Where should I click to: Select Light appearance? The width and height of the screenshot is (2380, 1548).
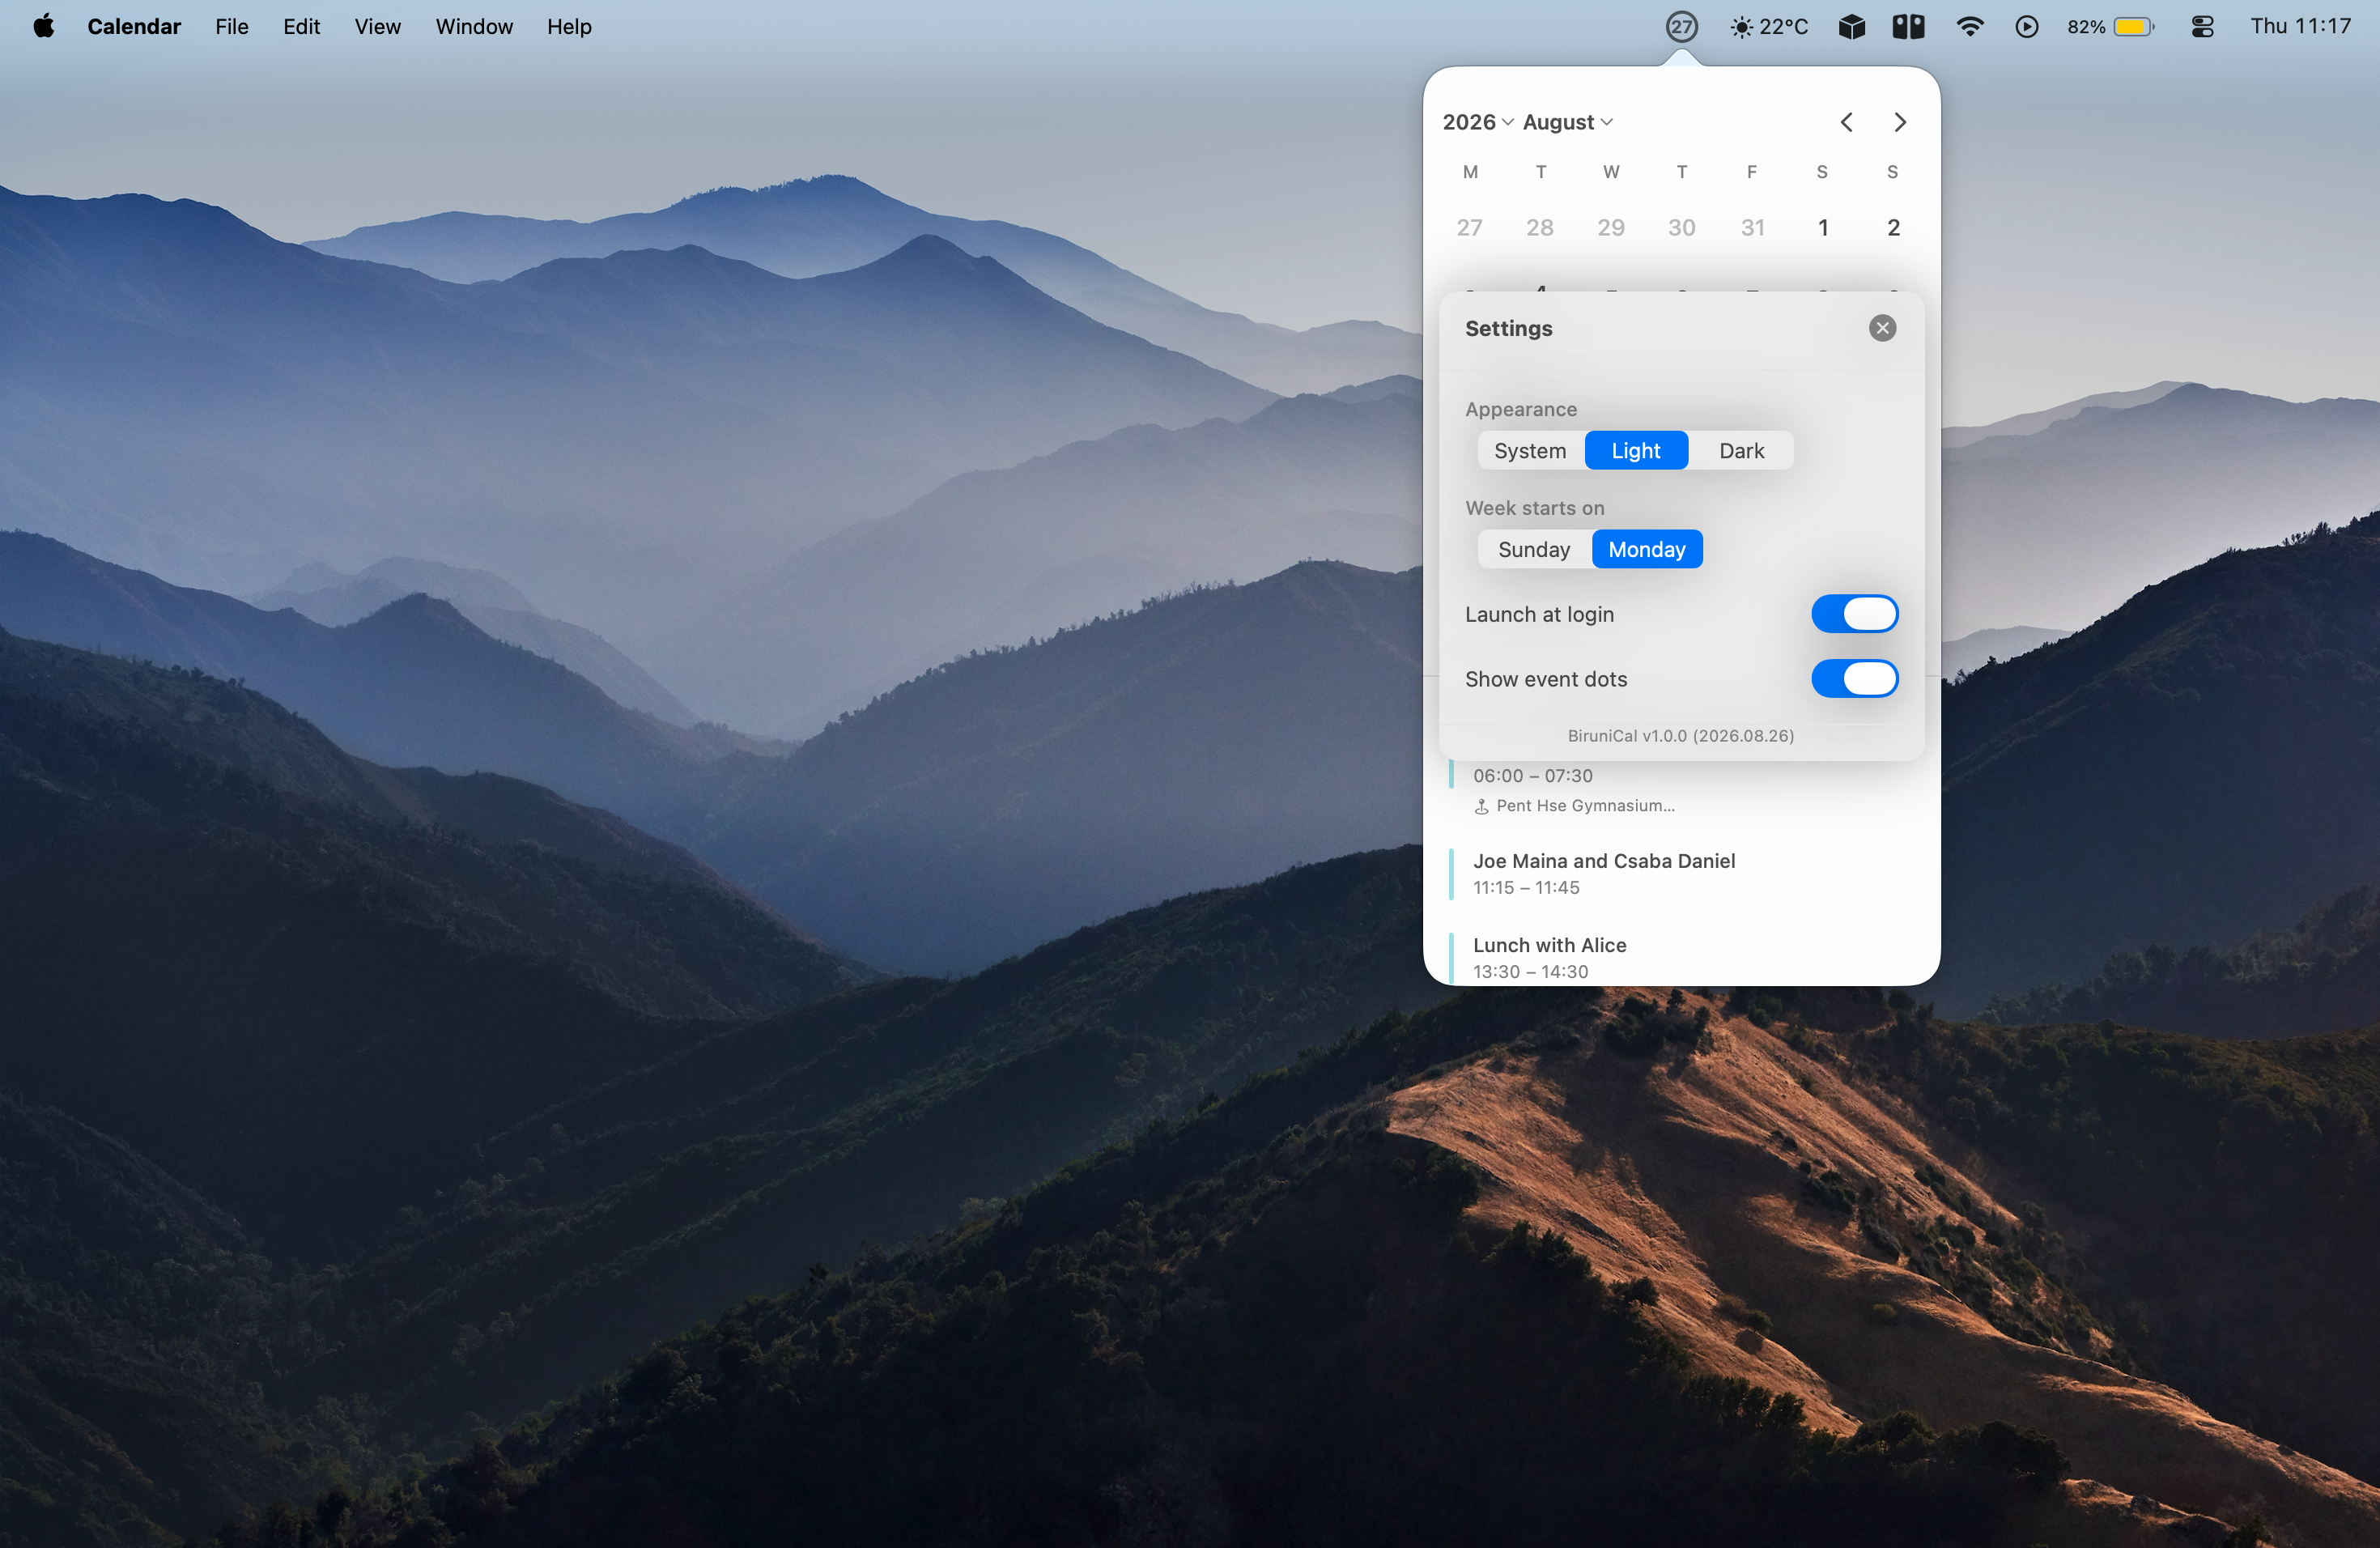pyautogui.click(x=1636, y=450)
